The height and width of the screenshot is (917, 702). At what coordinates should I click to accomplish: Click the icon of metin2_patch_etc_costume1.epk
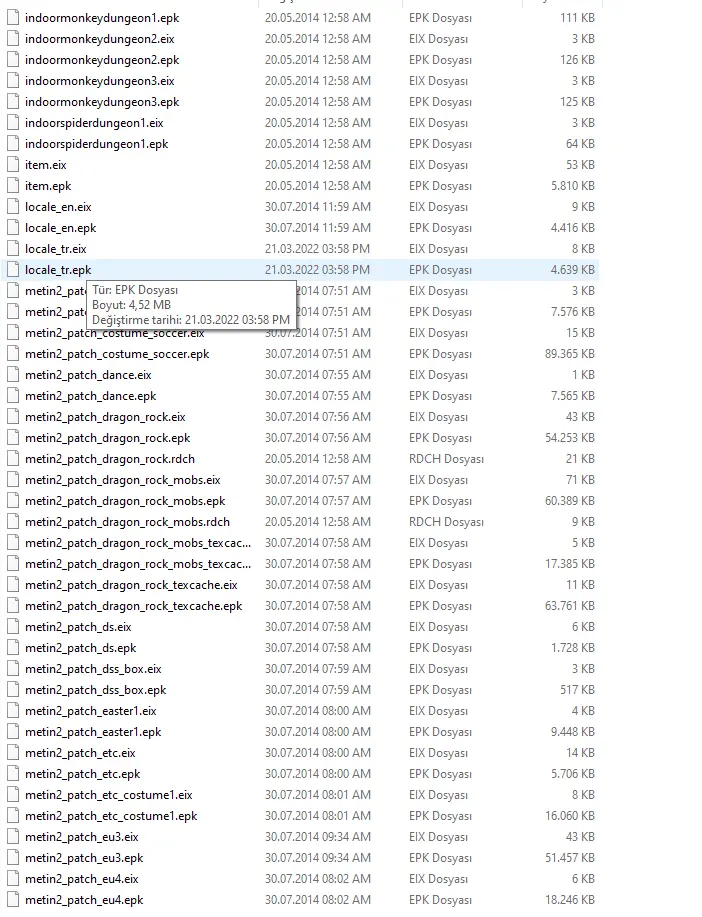pyautogui.click(x=12, y=816)
